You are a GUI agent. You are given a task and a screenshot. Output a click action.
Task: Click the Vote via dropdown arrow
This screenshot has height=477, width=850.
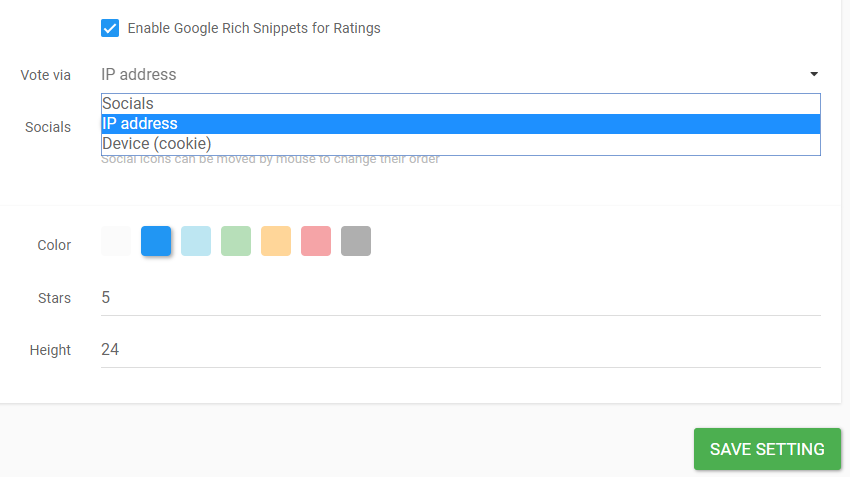click(814, 74)
